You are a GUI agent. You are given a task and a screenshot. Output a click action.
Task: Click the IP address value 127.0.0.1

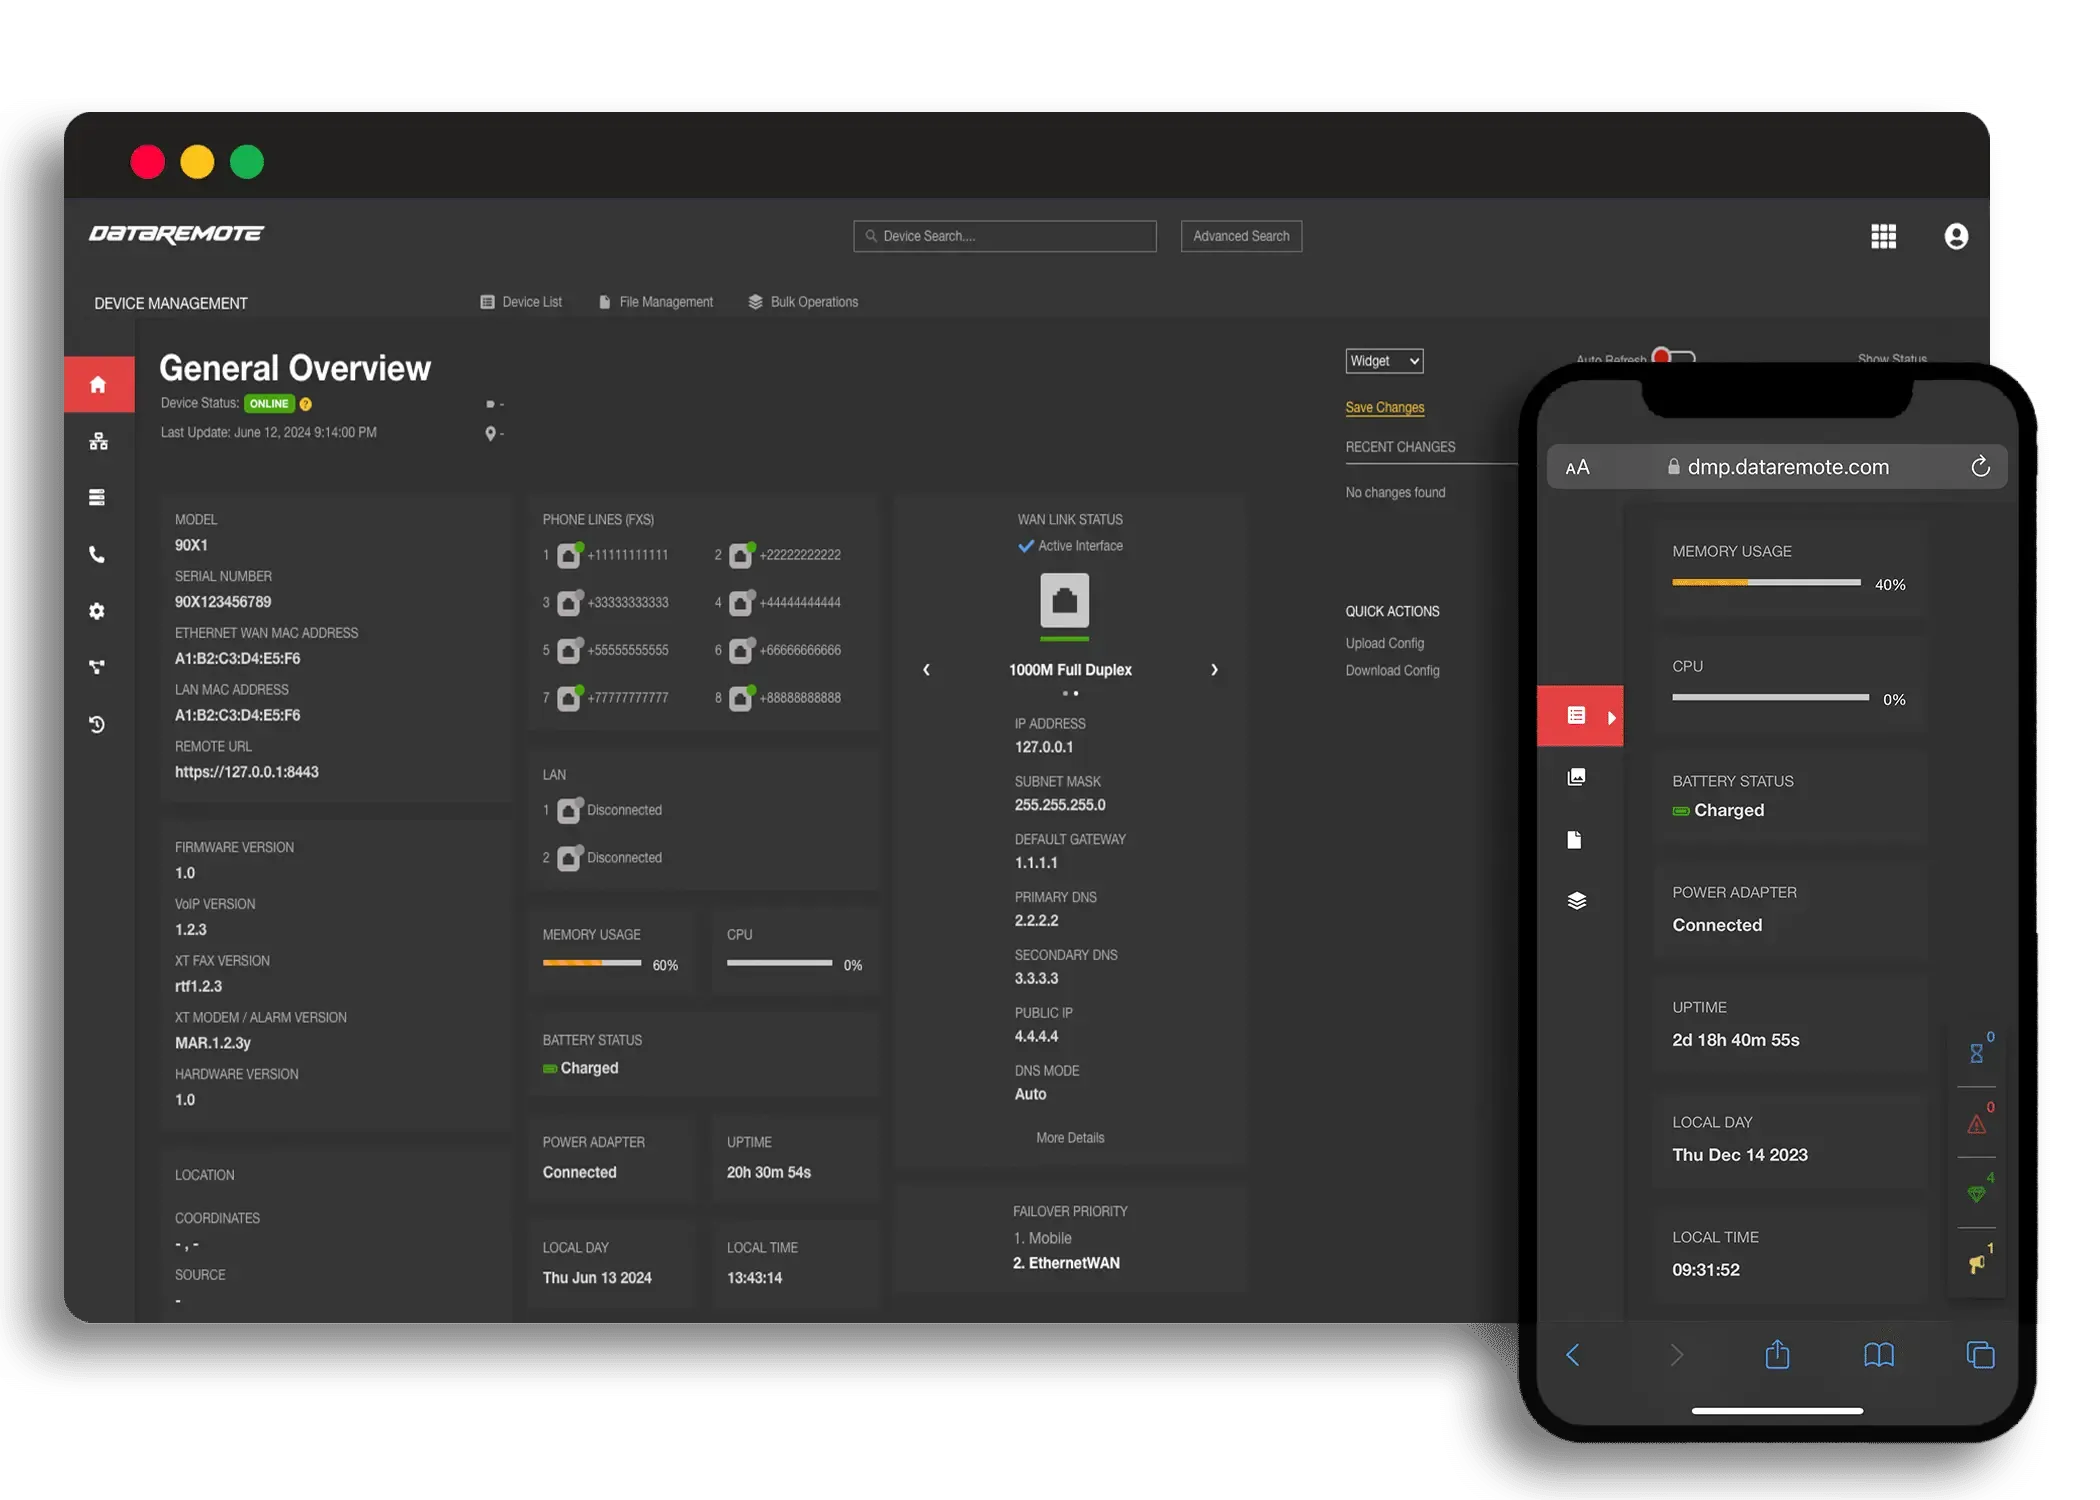[1043, 747]
